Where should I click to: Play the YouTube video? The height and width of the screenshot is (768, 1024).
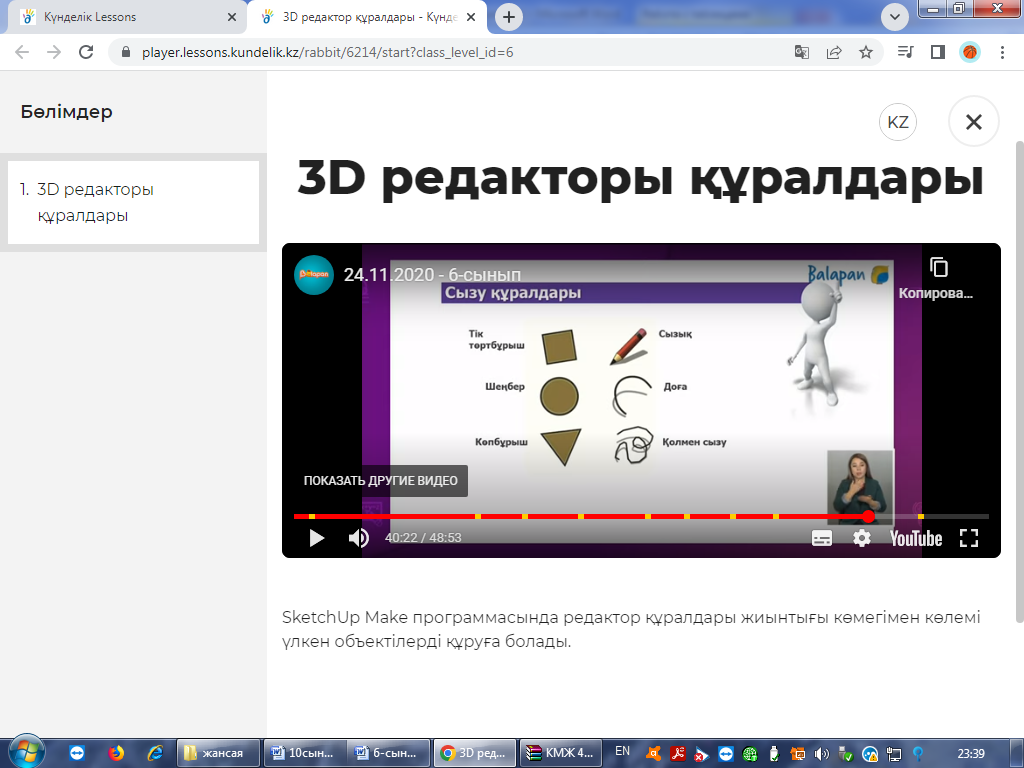coord(317,538)
